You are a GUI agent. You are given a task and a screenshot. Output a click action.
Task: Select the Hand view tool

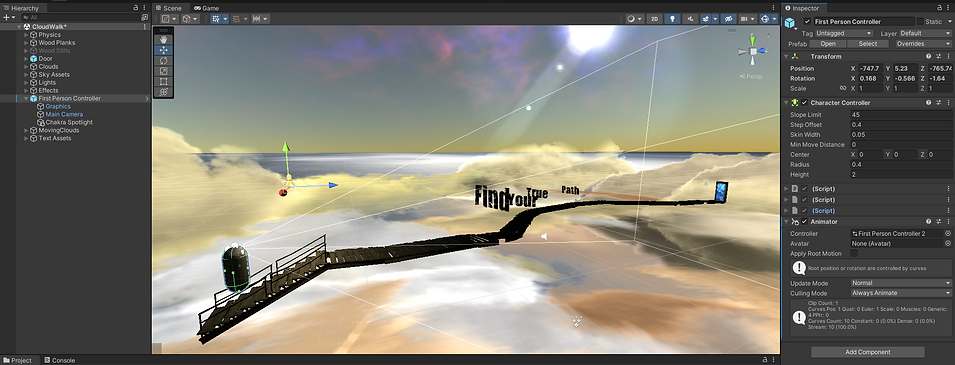[x=164, y=40]
